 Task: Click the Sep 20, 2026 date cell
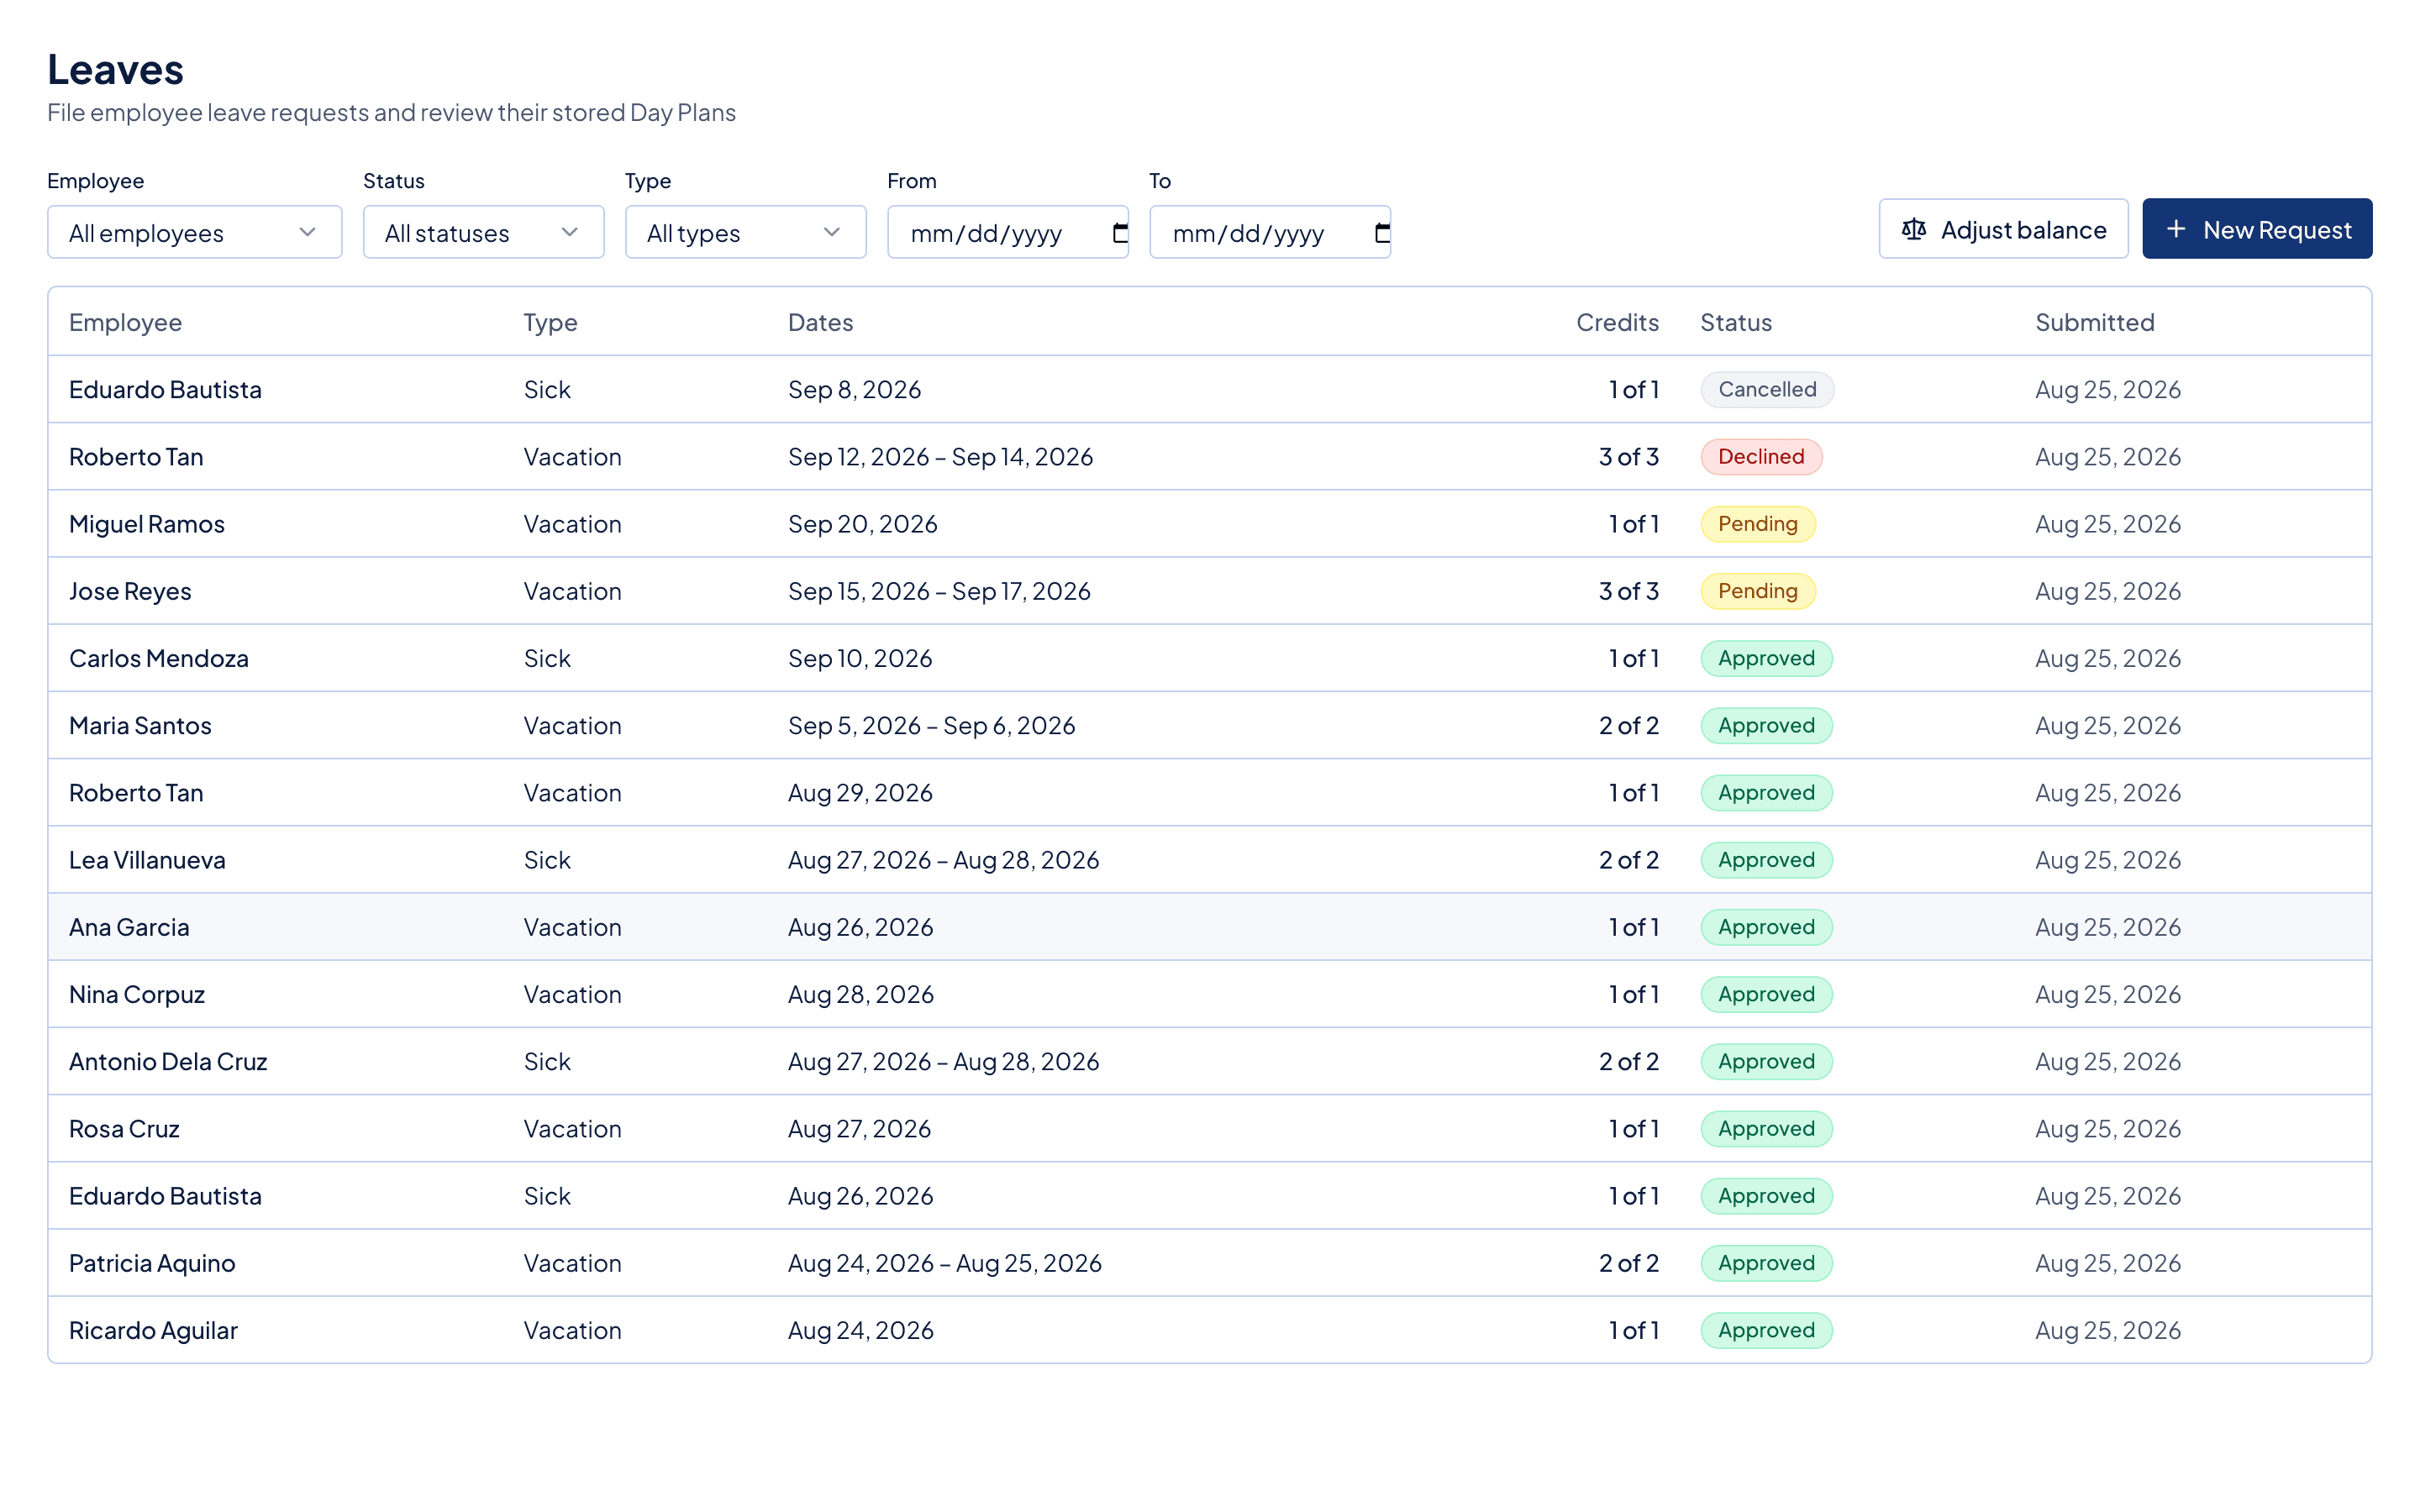tap(862, 524)
